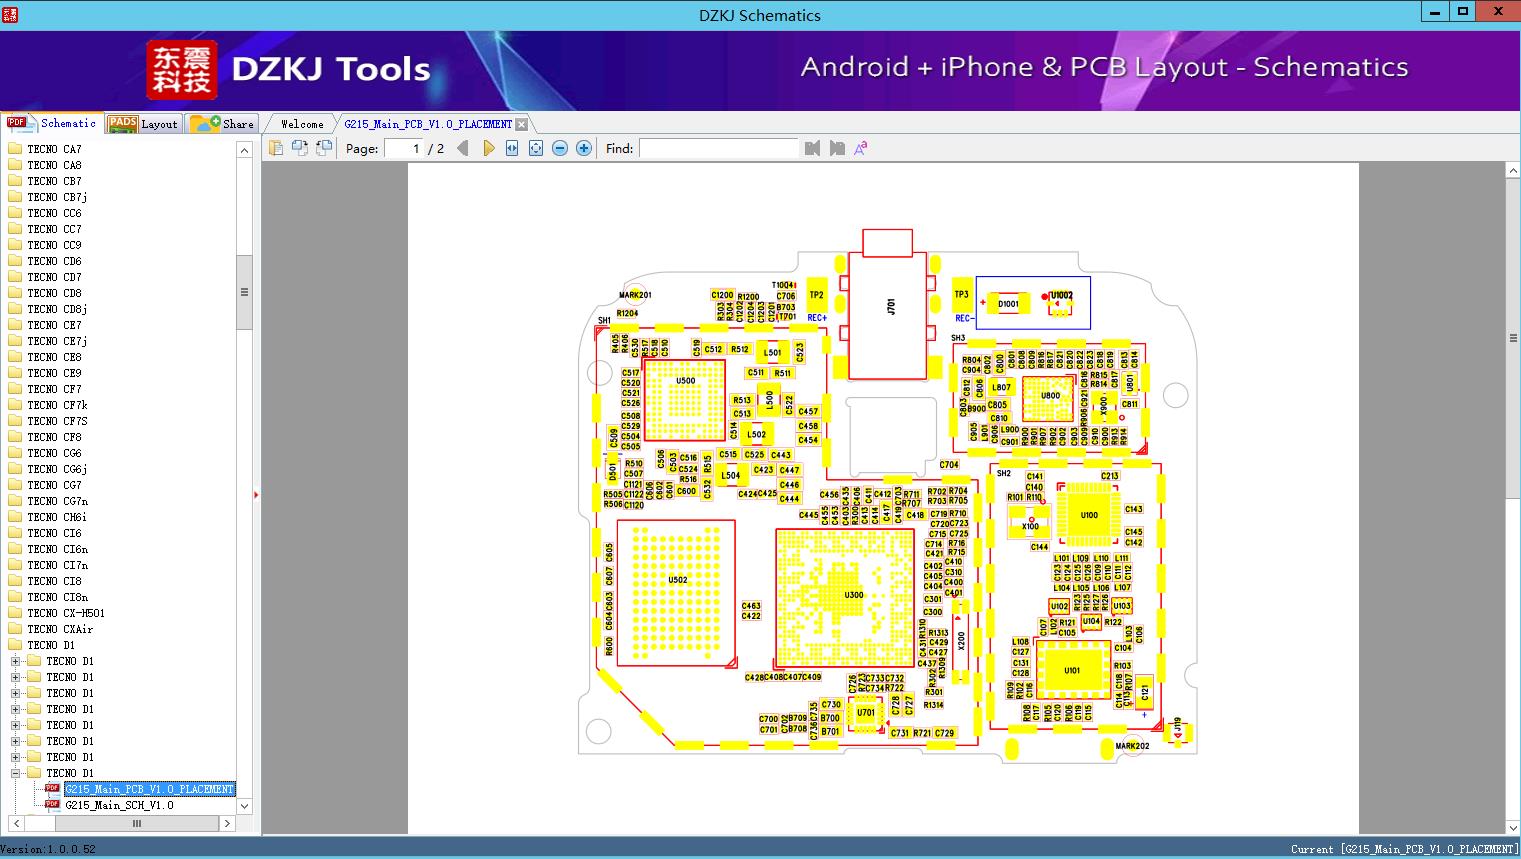The image size is (1521, 859).
Task: Close the G215_Main_PCB_V1.0_PLACEMENT tab
Action: click(521, 125)
